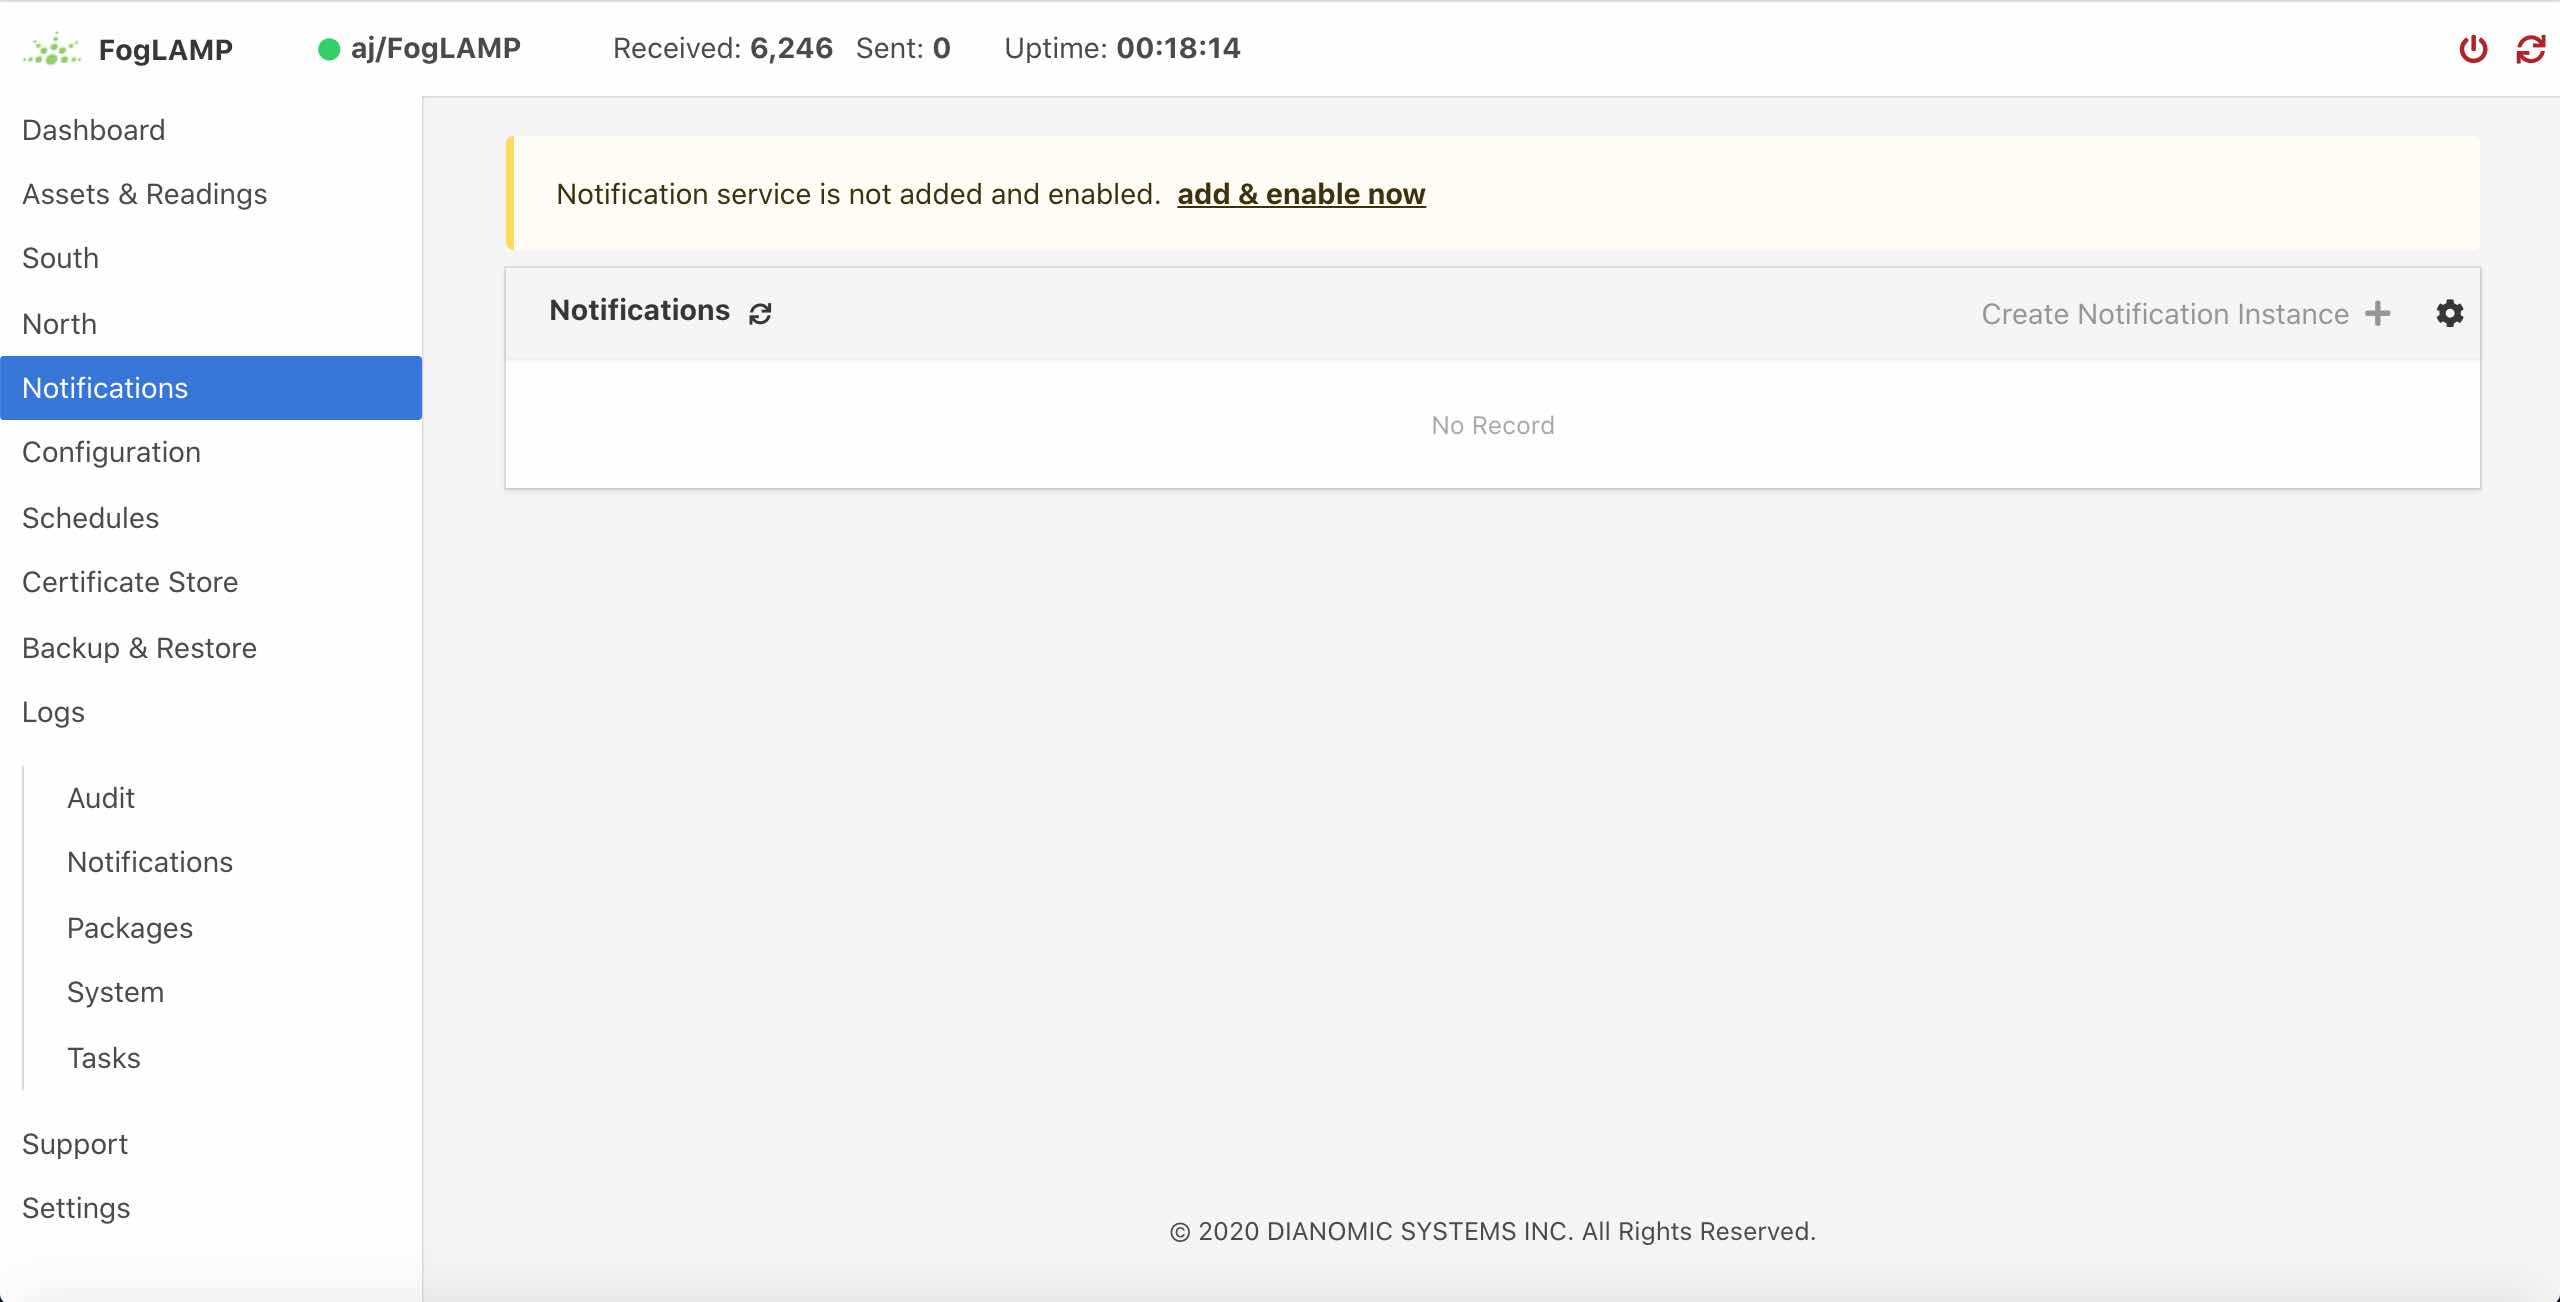Toggle the System log option
This screenshot has width=2560, height=1302.
115,990
